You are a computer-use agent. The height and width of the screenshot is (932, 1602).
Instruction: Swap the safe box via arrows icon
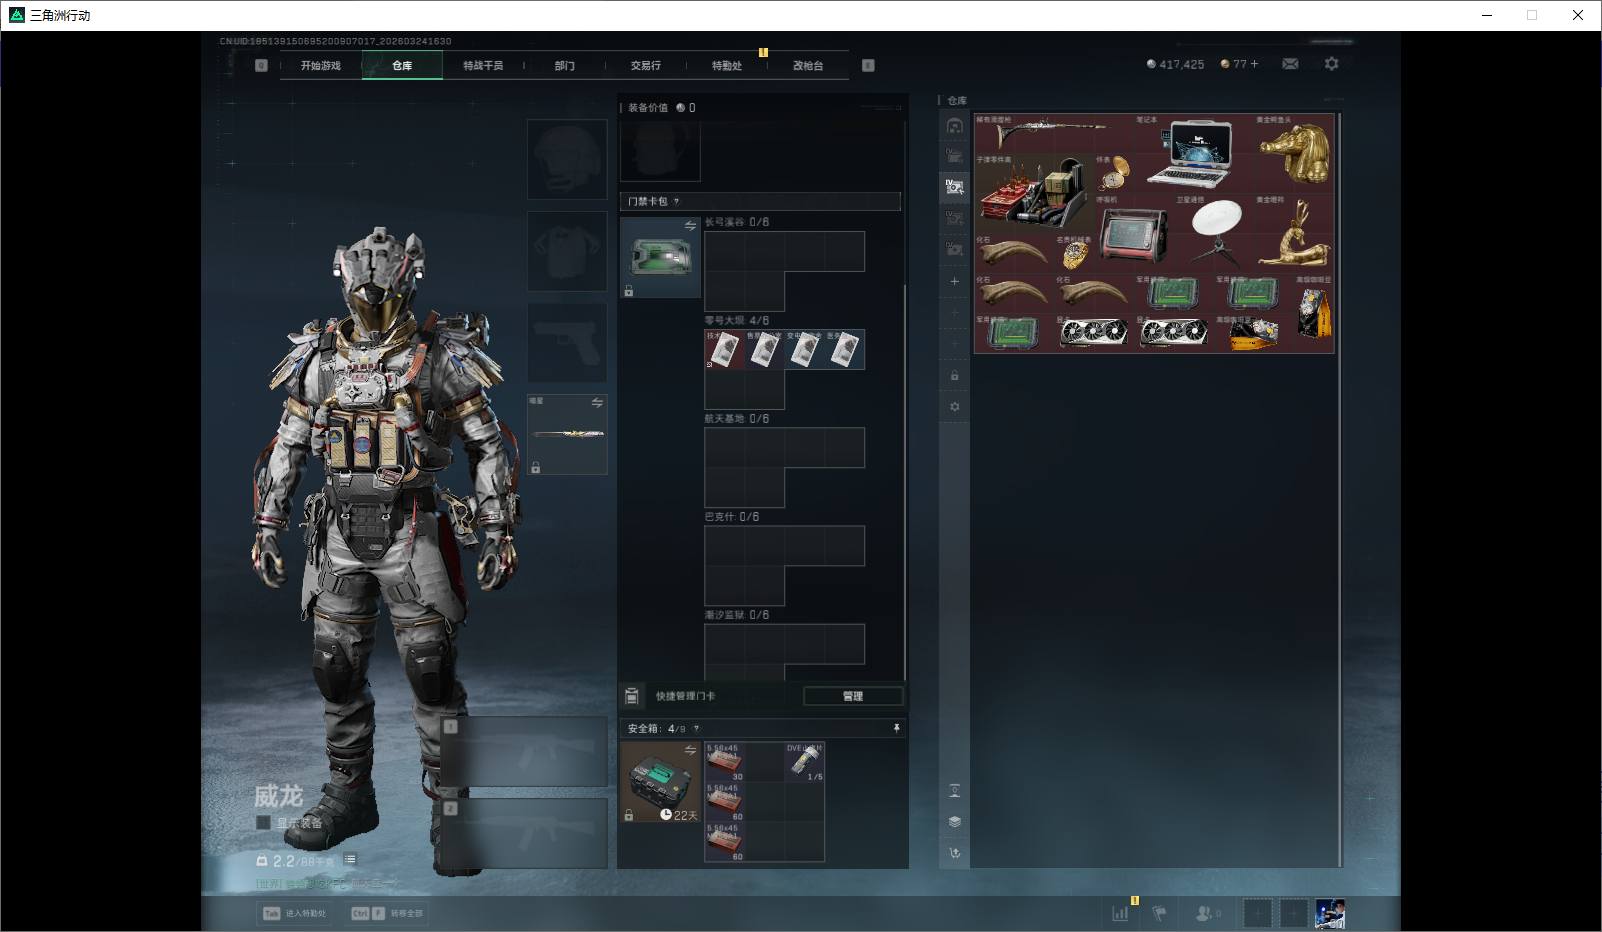[690, 749]
